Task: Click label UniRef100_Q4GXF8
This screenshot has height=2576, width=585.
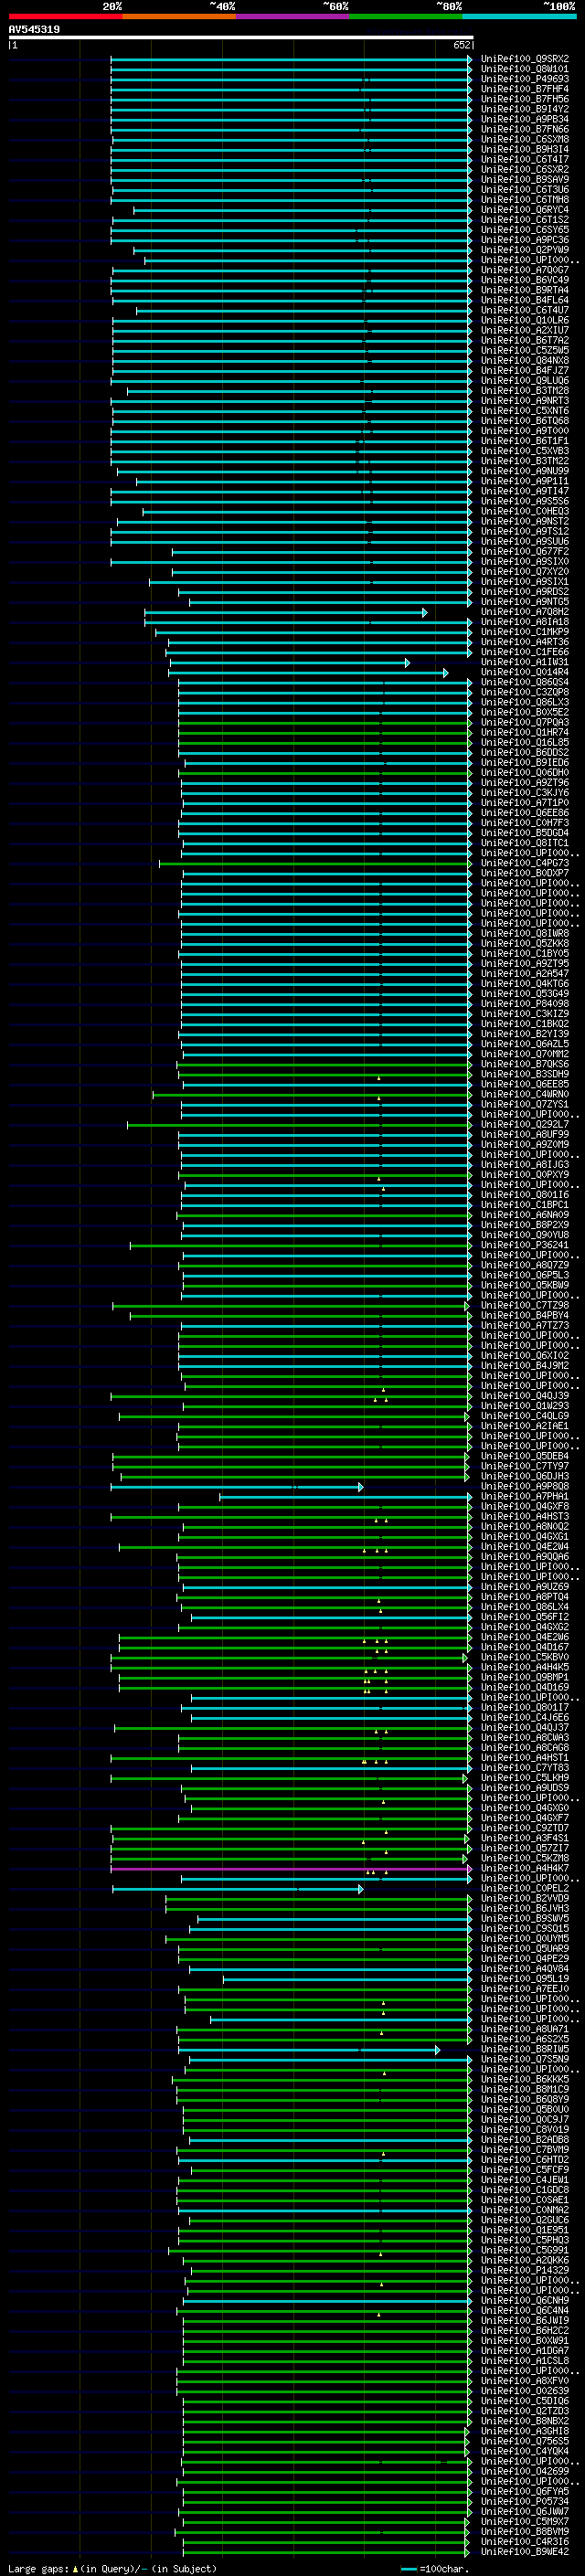Action: [x=525, y=1506]
